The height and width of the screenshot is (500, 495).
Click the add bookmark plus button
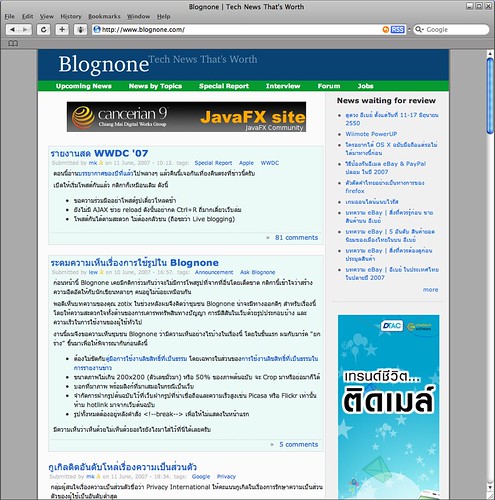(x=62, y=30)
